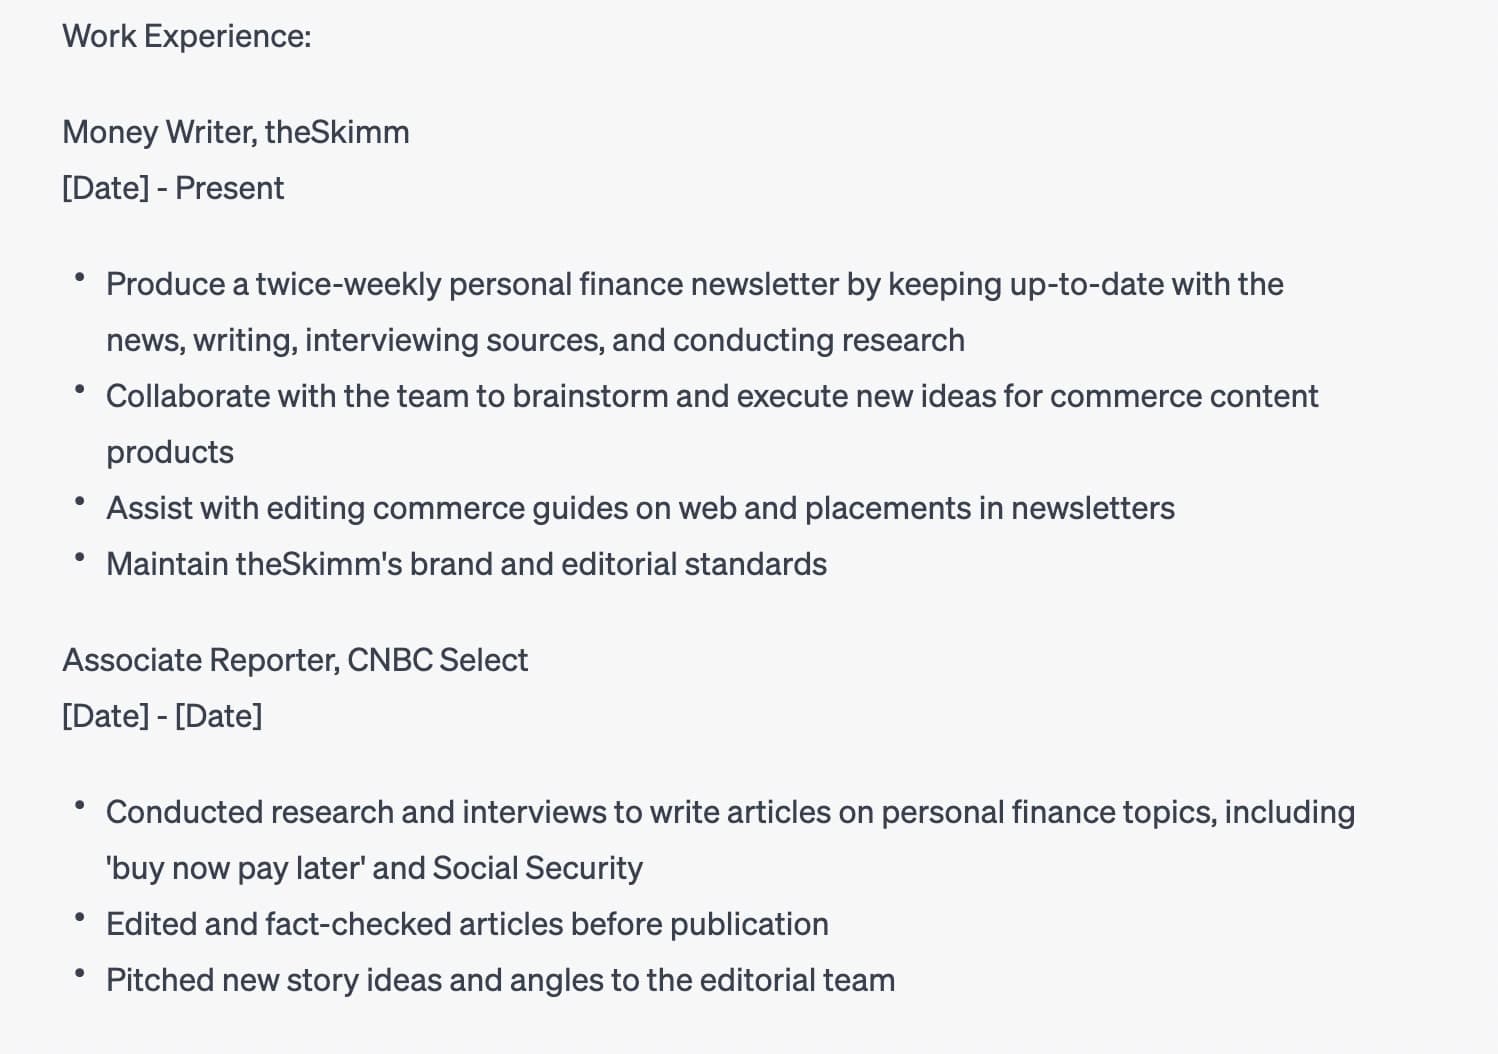The height and width of the screenshot is (1054, 1498).
Task: Click the [Date] placeholder before Present
Action: coord(105,189)
